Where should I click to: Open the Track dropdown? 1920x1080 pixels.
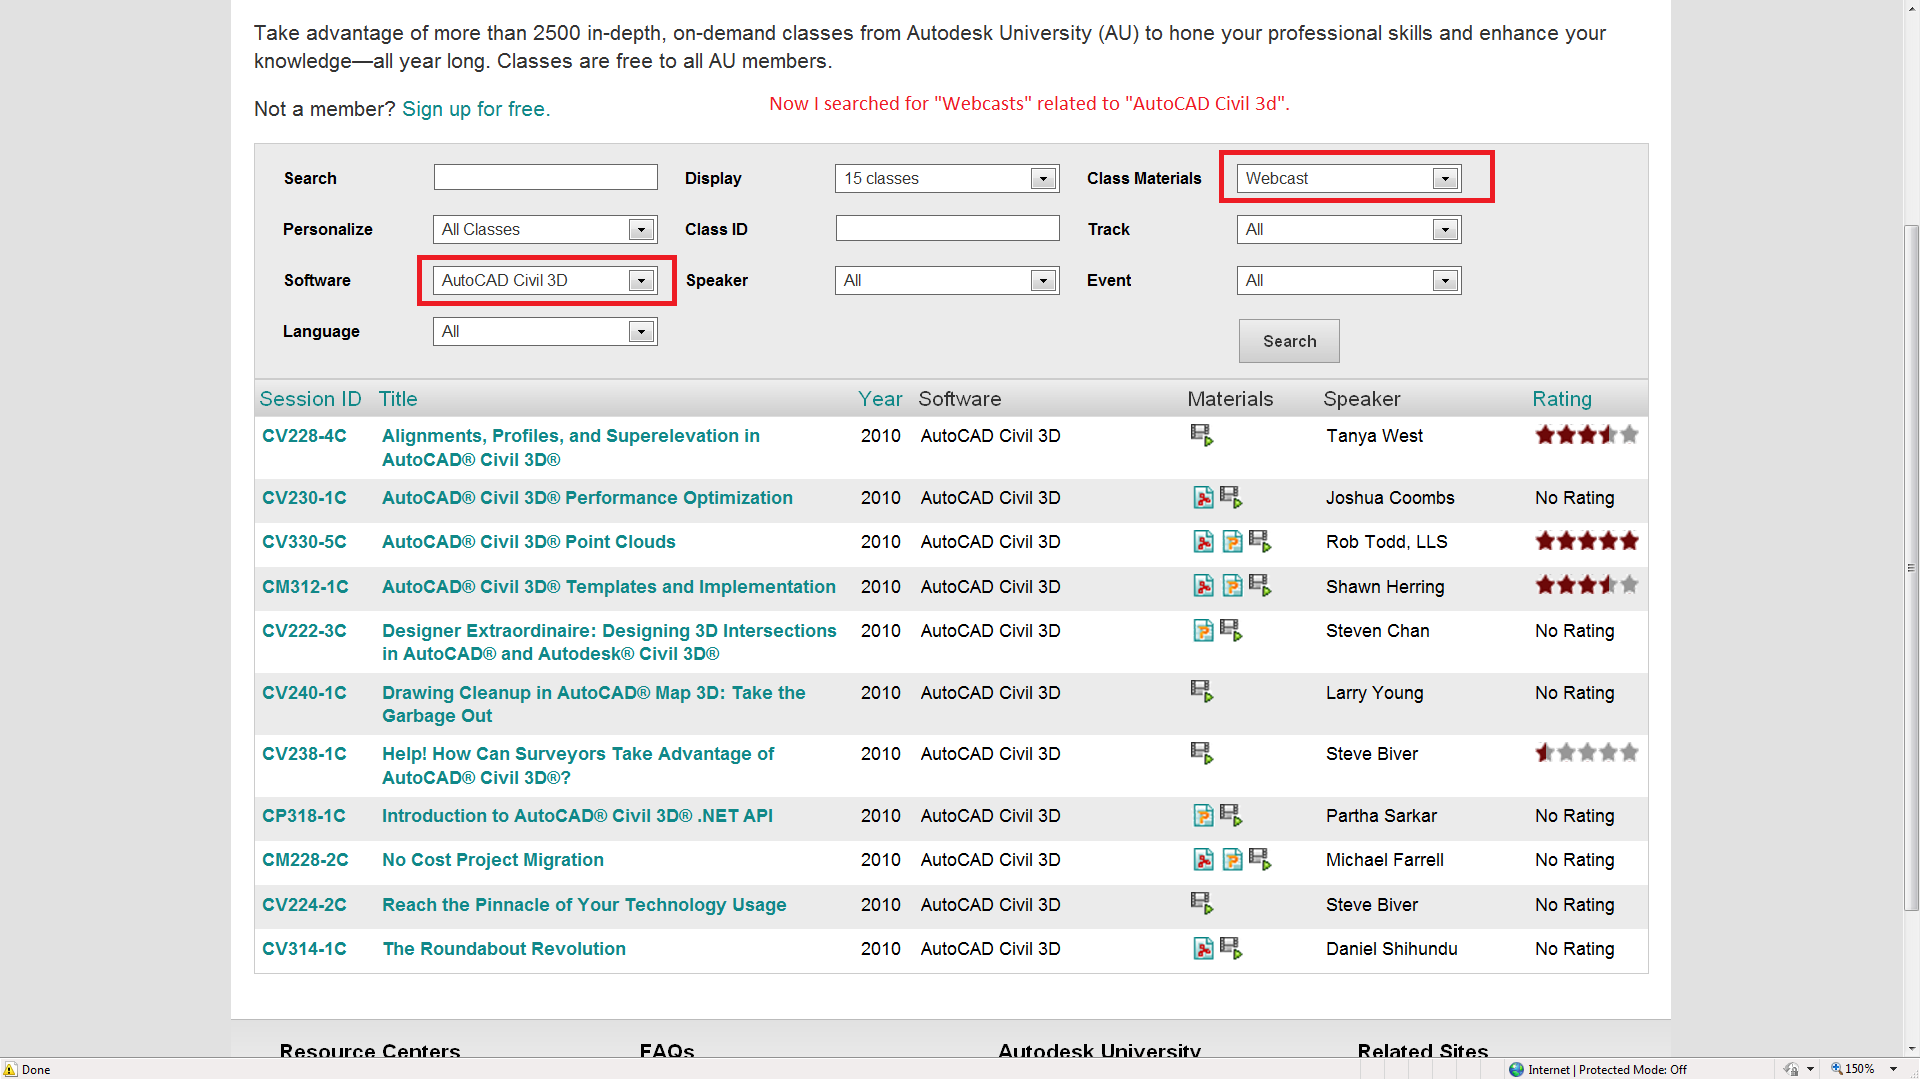tap(1348, 230)
